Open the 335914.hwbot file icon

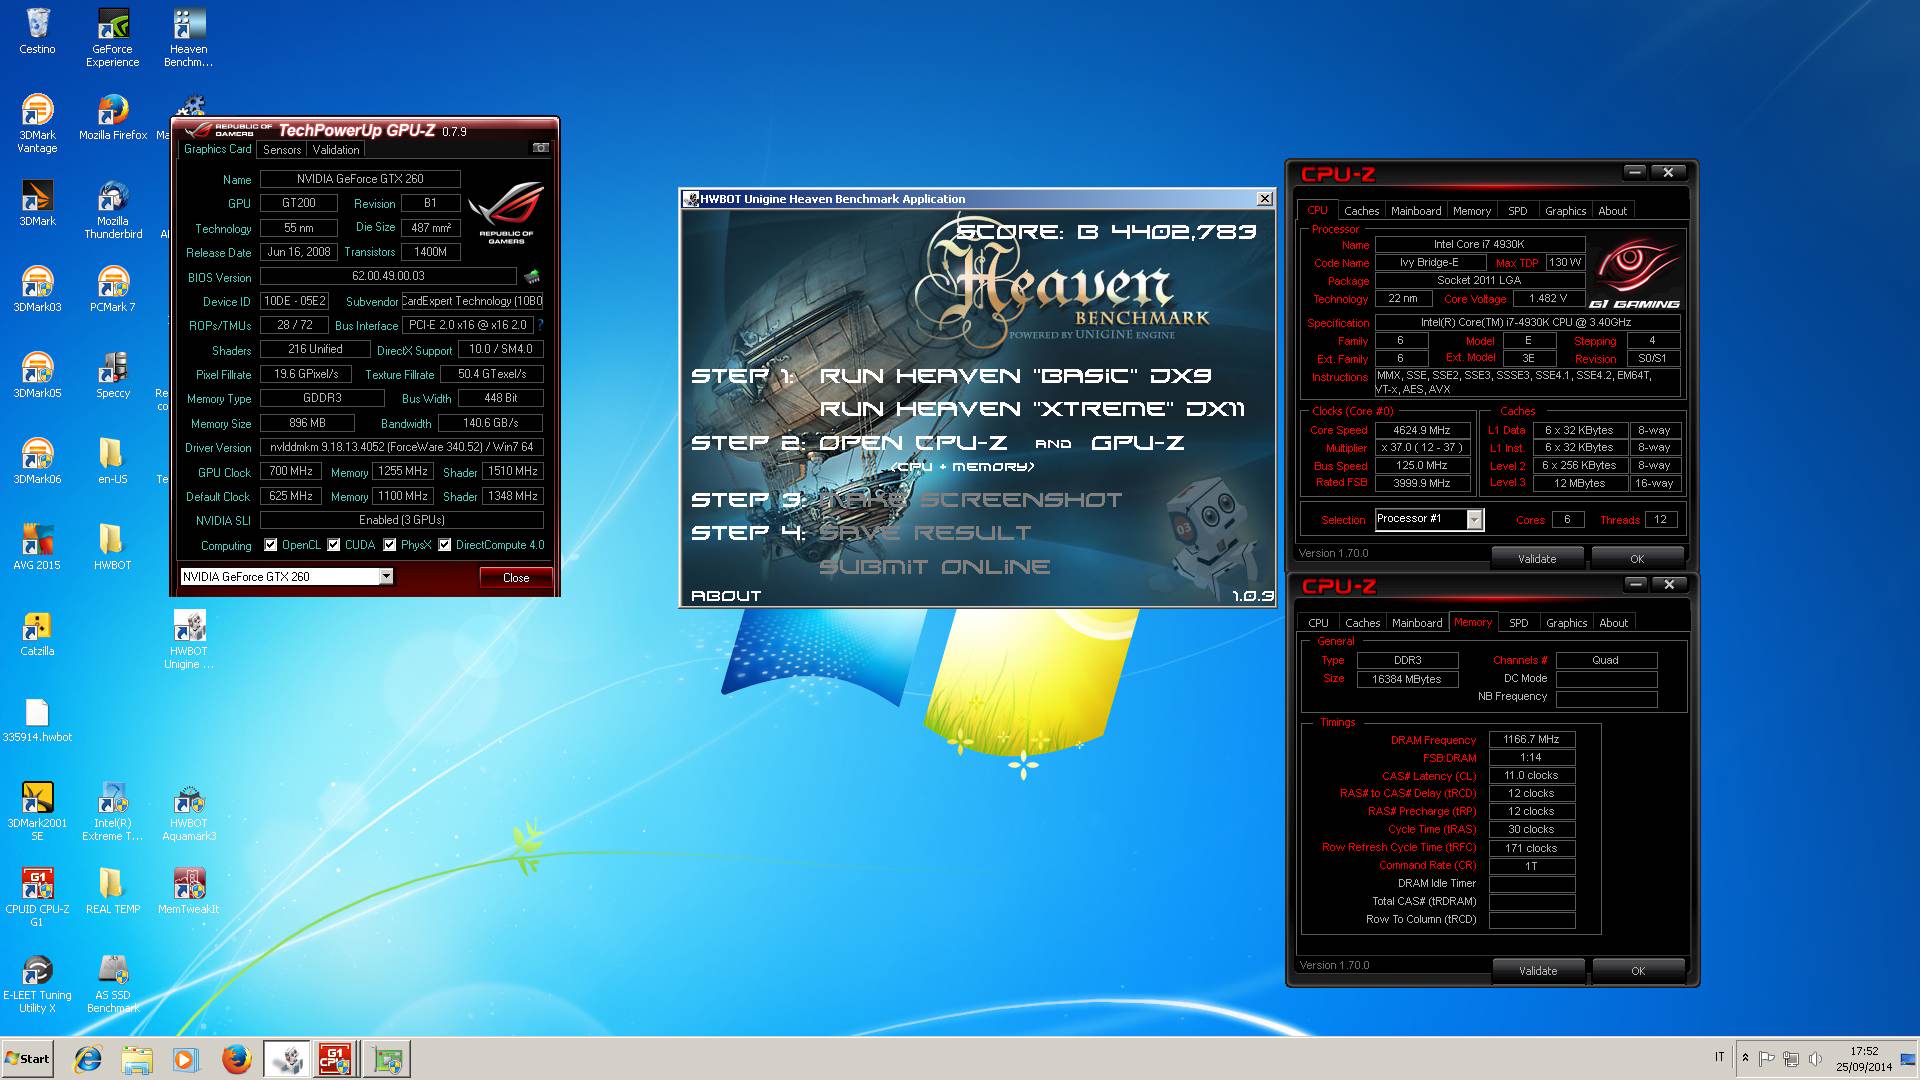click(x=37, y=719)
